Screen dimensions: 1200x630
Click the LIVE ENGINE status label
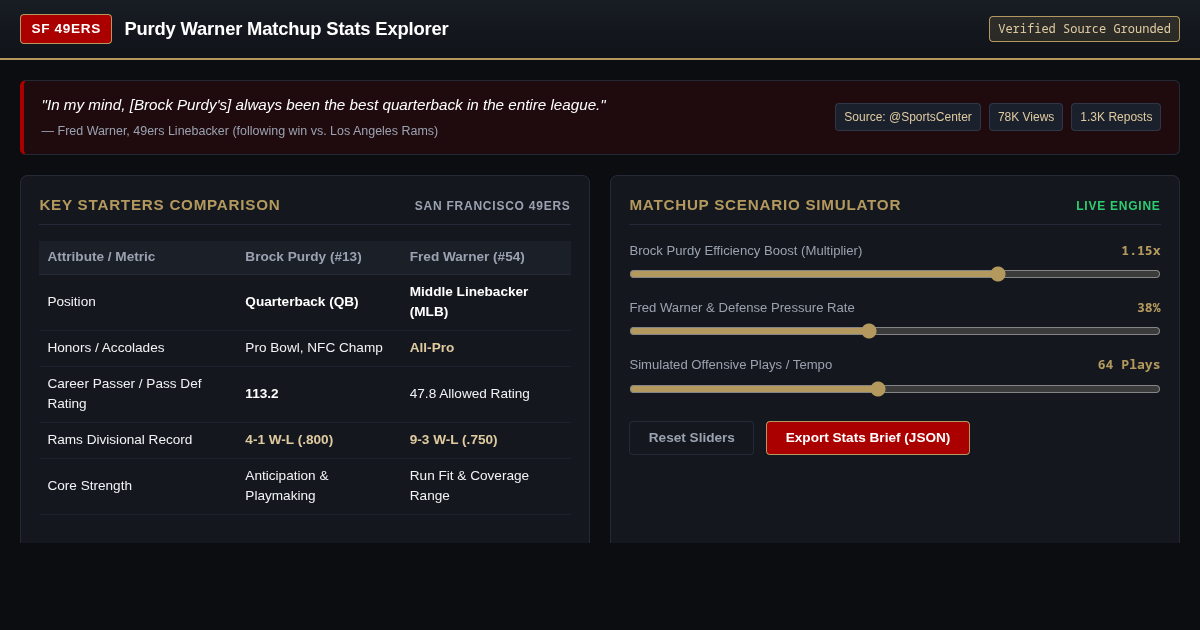click(x=1118, y=206)
